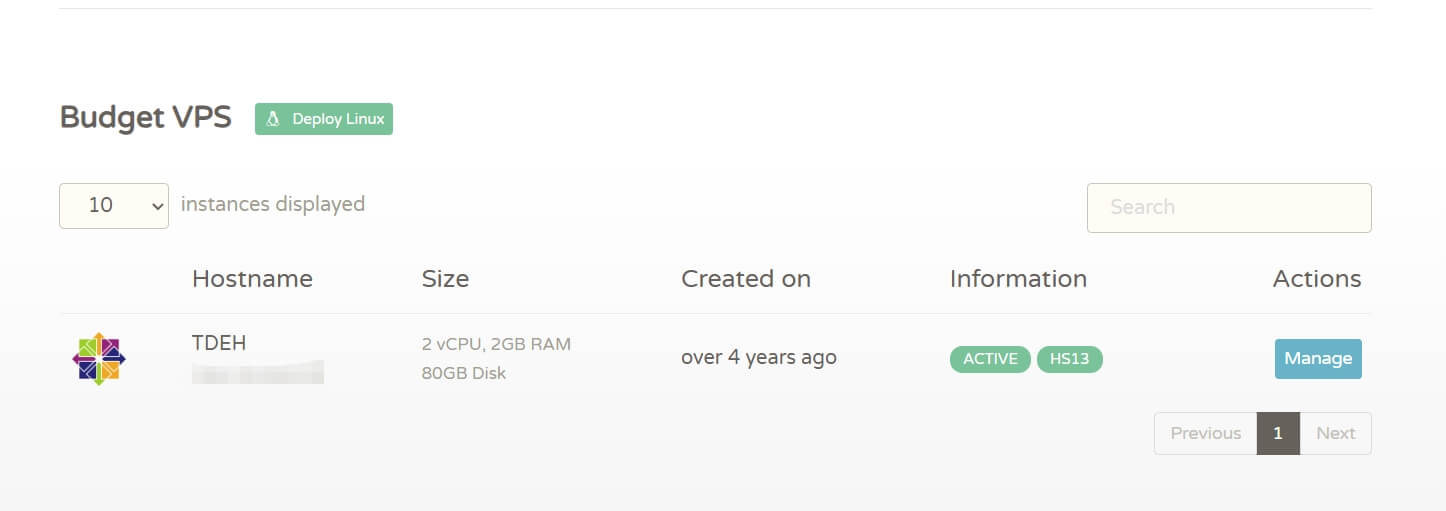Click the 80GB Disk size text

pyautogui.click(x=464, y=373)
